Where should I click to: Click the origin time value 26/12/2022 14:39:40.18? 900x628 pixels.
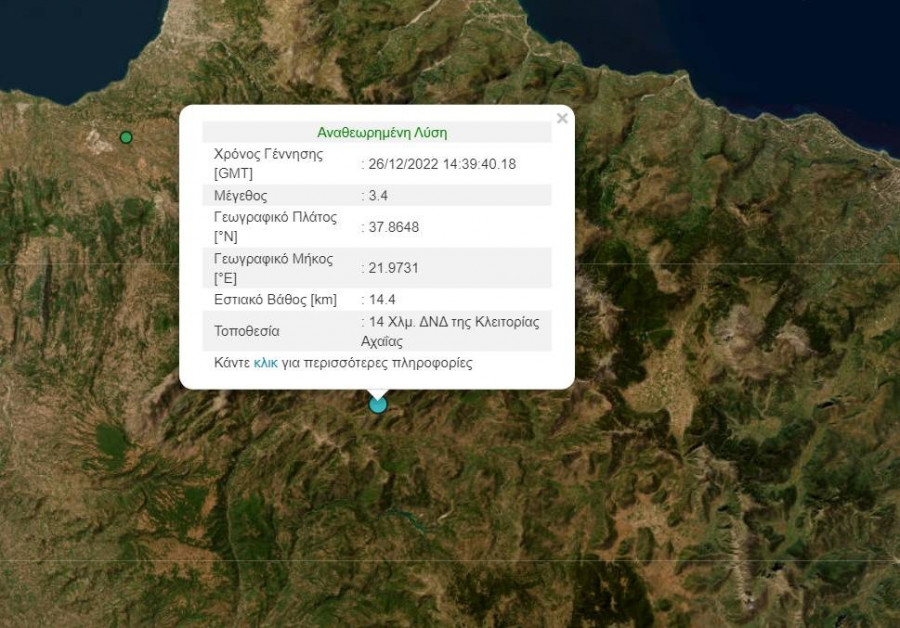tap(441, 164)
